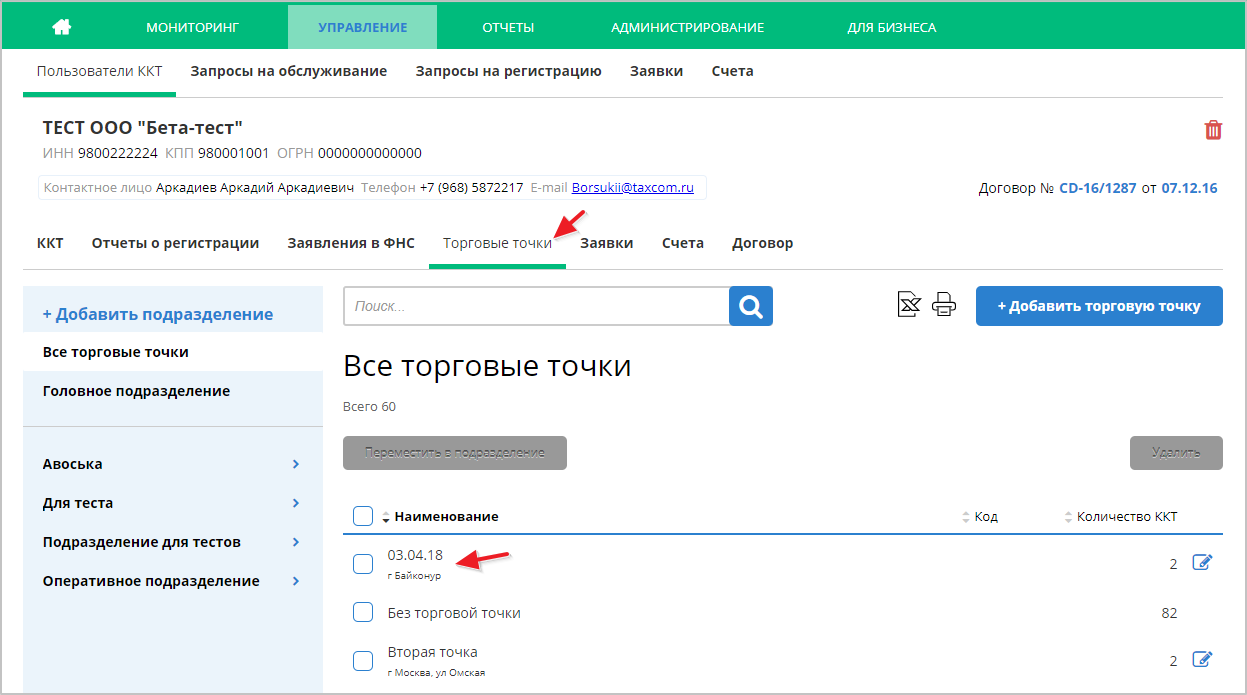1247x695 pixels.
Task: Run the search with the magnifier button
Action: tap(751, 306)
